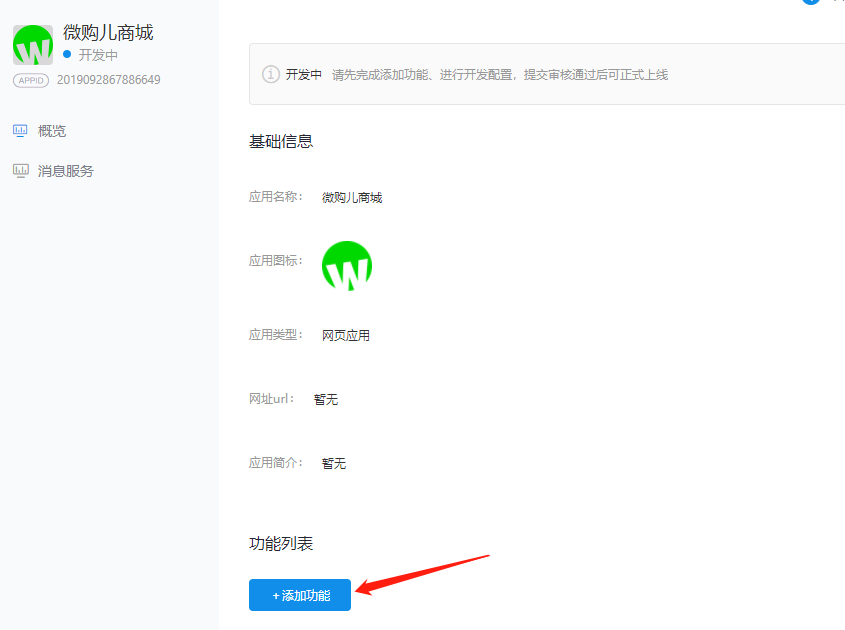Click the APPID badge label

click(31, 80)
